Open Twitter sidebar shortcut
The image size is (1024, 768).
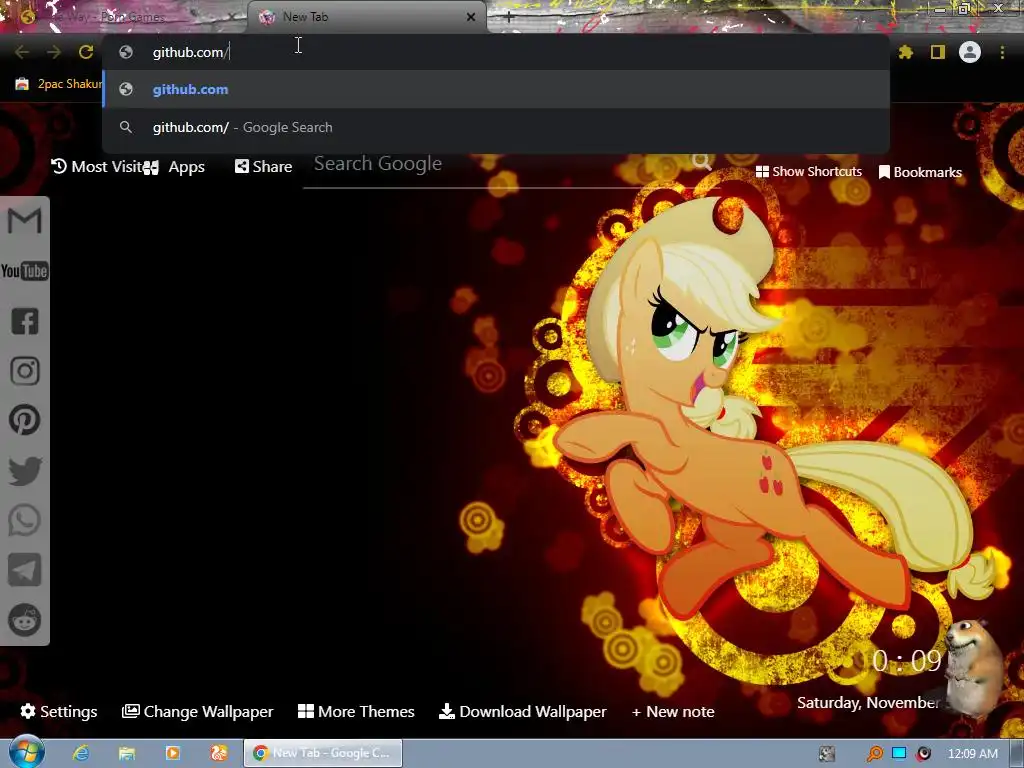pyautogui.click(x=25, y=471)
